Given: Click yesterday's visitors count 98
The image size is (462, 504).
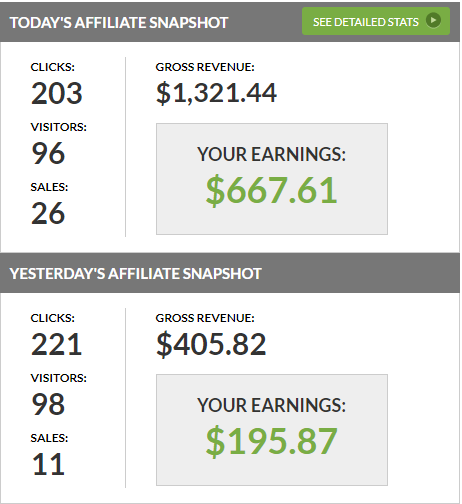Looking at the screenshot, I should (x=48, y=404).
